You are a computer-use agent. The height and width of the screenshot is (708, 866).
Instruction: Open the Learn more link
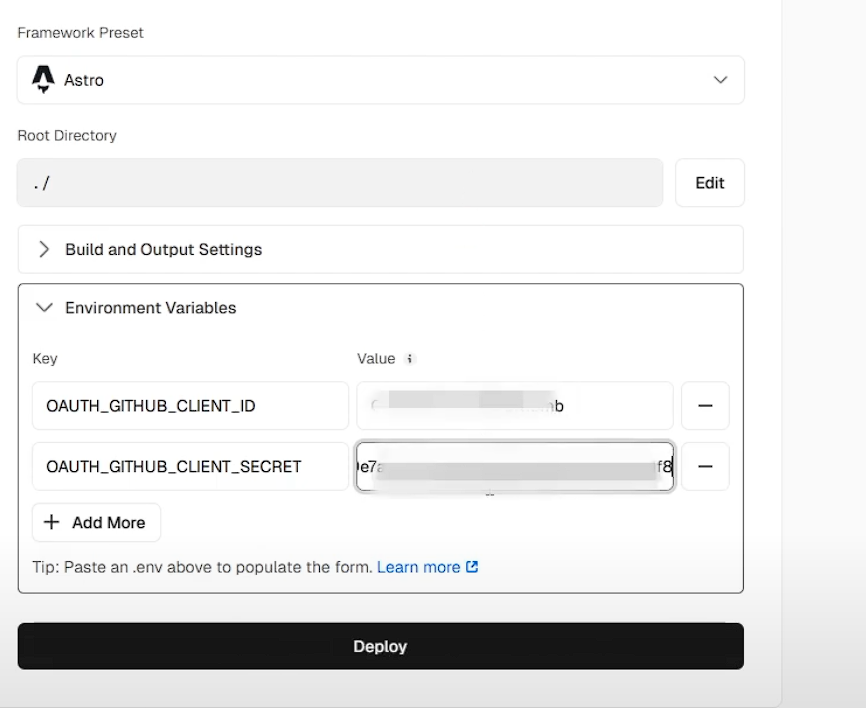(x=418, y=567)
